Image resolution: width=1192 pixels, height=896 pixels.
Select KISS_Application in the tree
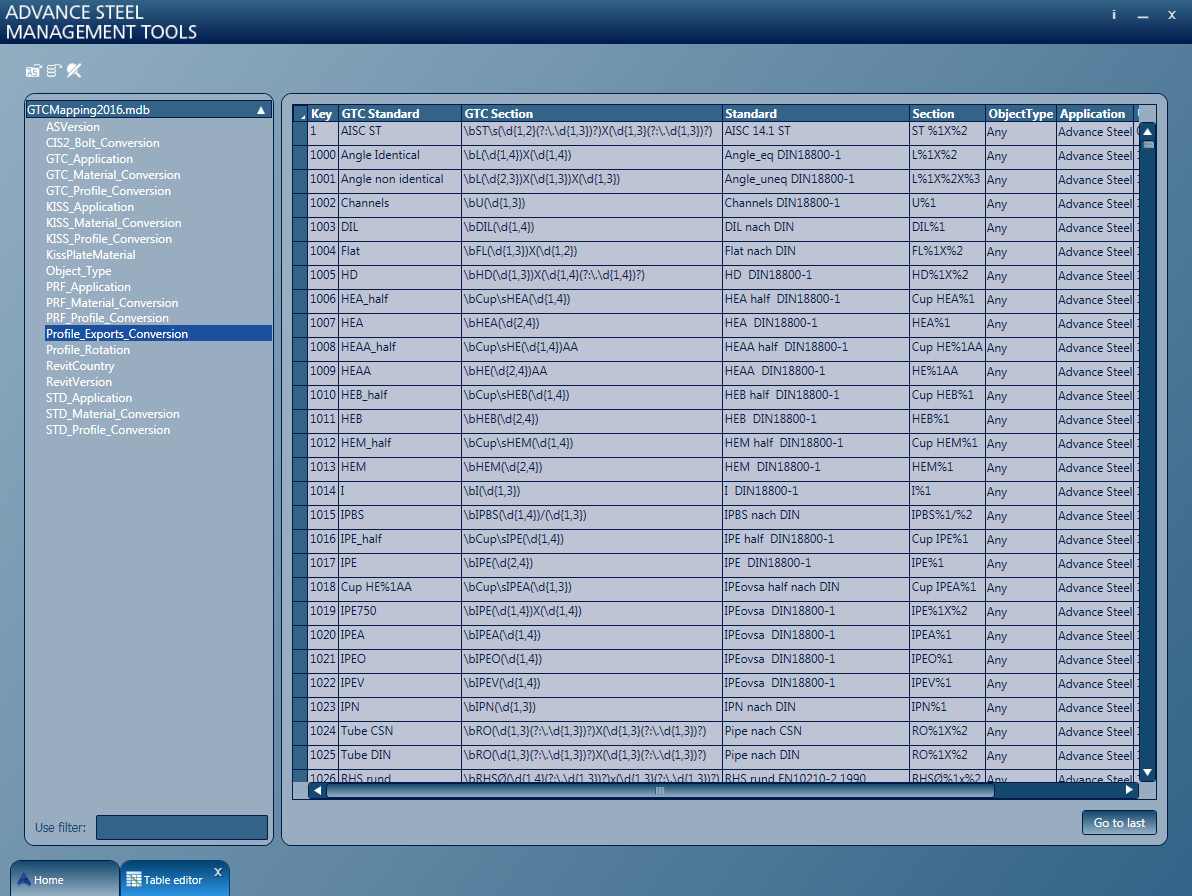coord(90,207)
